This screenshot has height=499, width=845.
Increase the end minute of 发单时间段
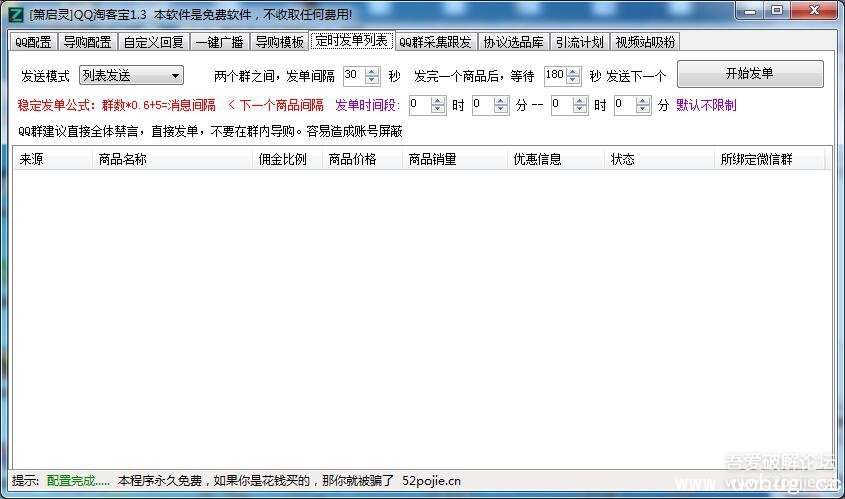tap(642, 101)
